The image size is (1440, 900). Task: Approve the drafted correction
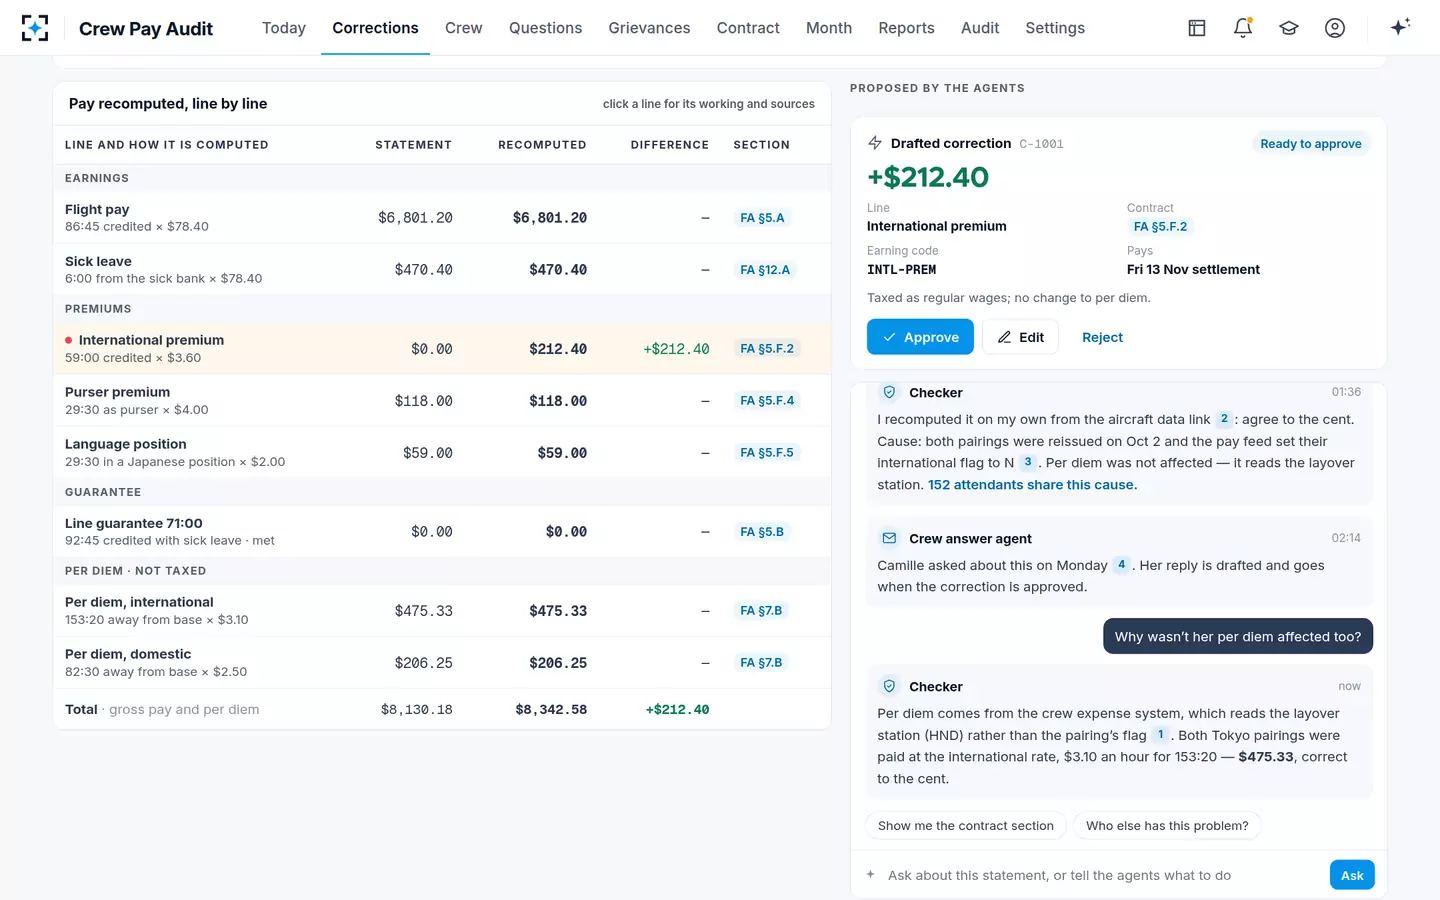920,337
